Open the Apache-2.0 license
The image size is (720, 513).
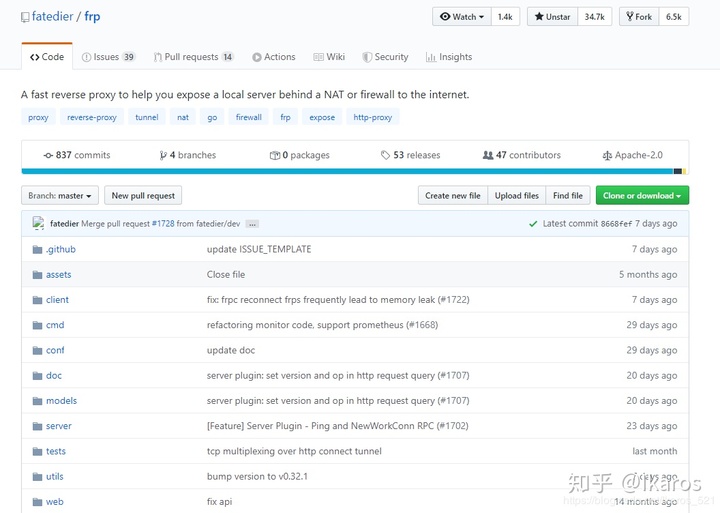(632, 155)
